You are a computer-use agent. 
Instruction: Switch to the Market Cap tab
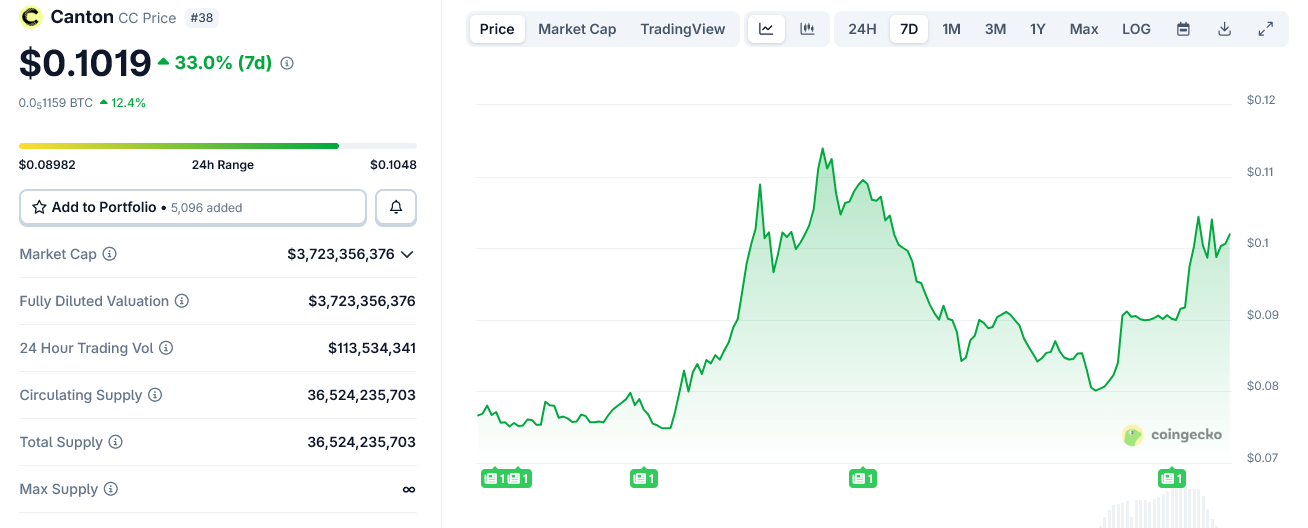pos(577,29)
